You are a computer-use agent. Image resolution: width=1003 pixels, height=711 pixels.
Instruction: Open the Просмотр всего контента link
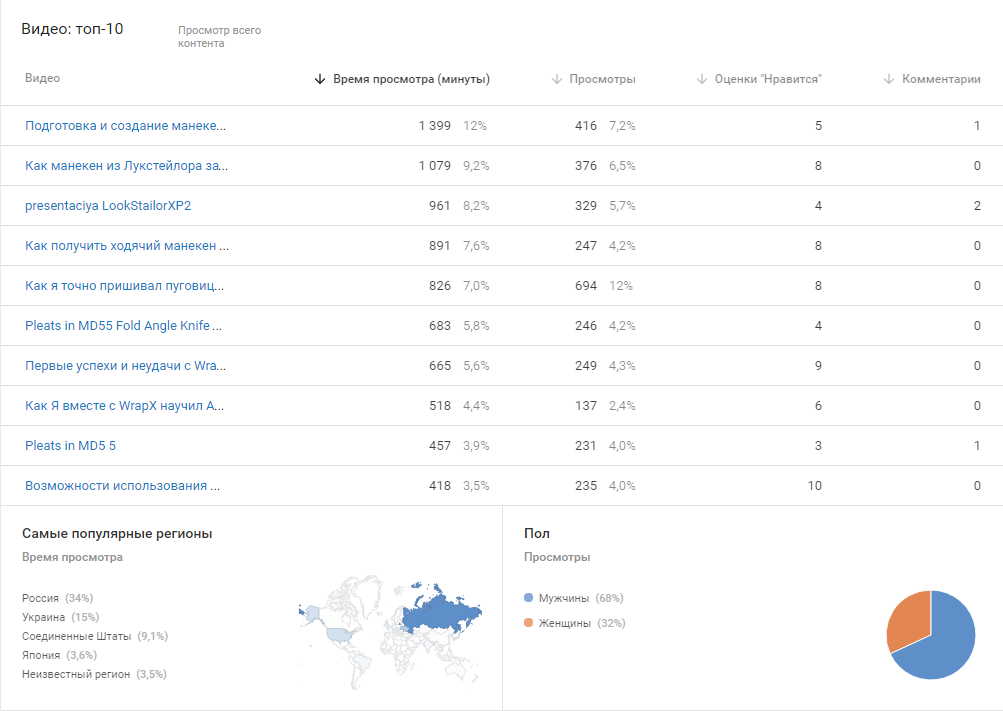pyautogui.click(x=219, y=37)
